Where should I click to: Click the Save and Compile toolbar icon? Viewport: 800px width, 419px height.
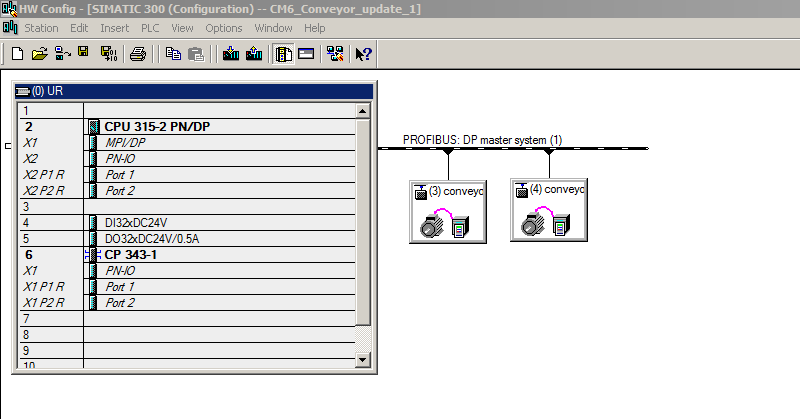coord(109,54)
